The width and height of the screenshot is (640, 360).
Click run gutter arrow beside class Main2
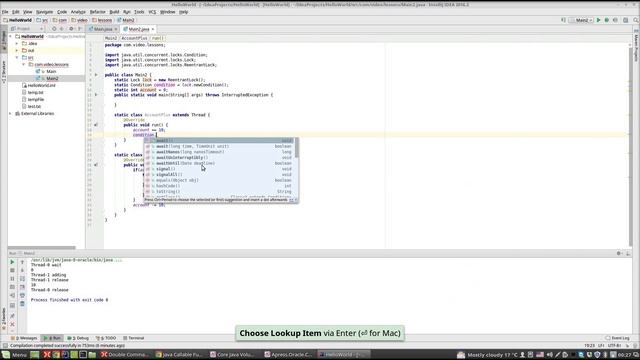pos(96,75)
